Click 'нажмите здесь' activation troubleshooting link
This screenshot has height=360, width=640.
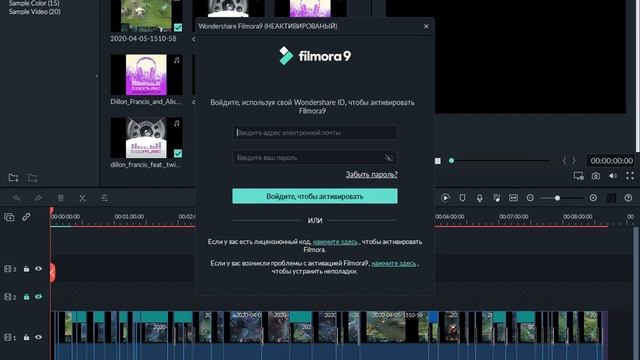393,263
